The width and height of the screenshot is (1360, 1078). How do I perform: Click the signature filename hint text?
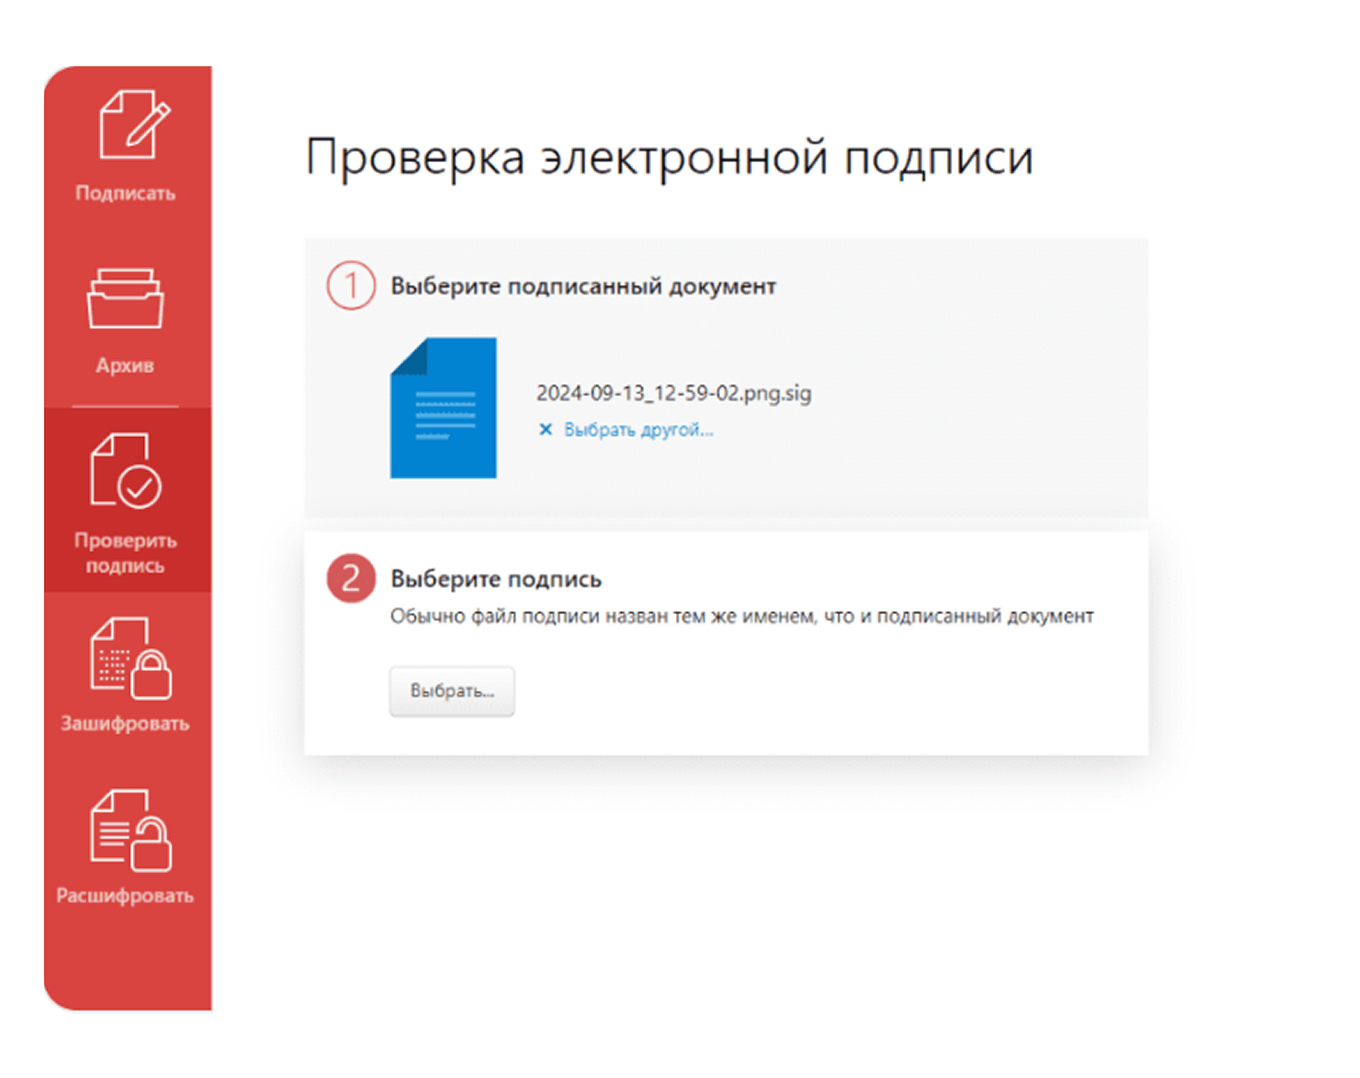(x=741, y=616)
